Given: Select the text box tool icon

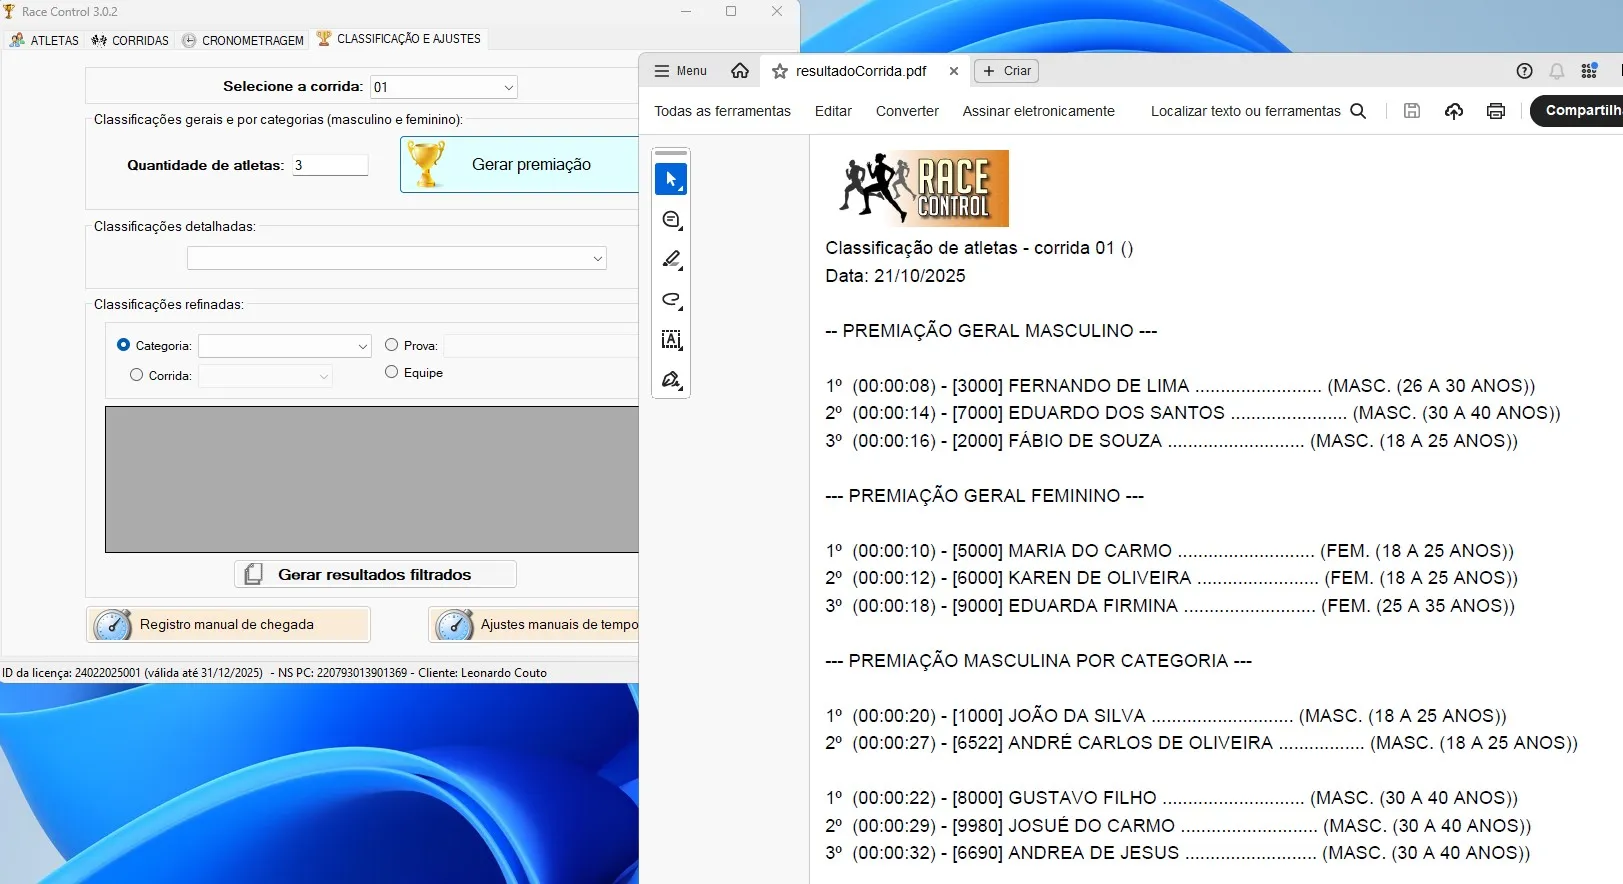Looking at the screenshot, I should (x=671, y=340).
